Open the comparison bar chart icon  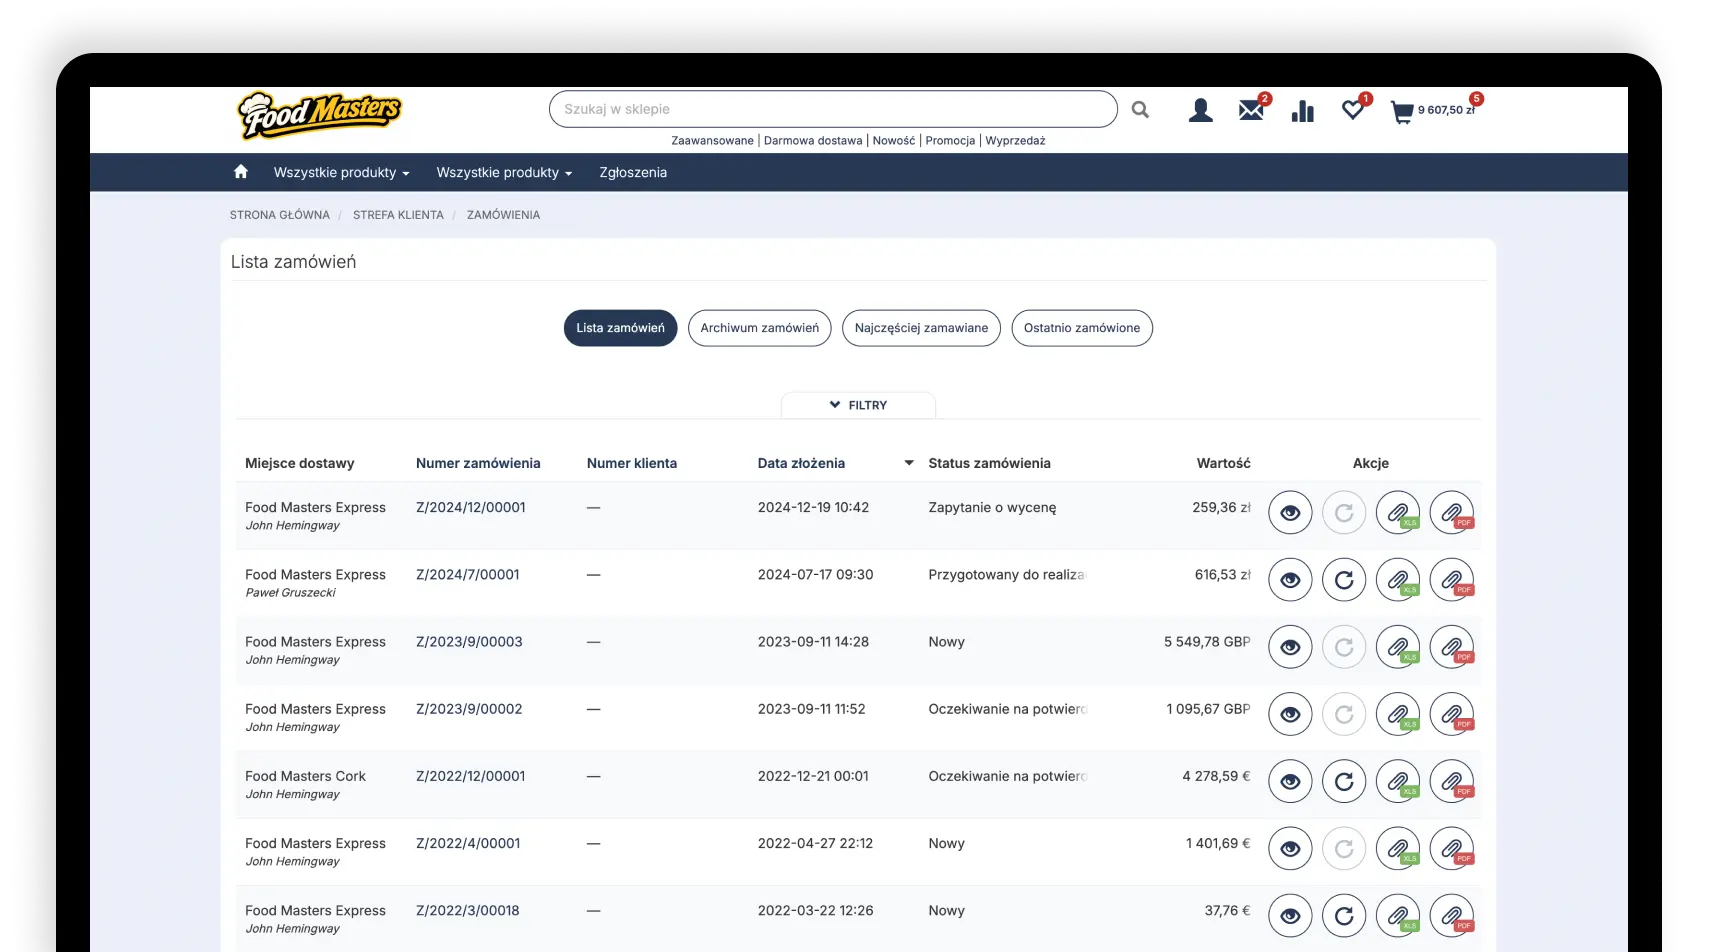pyautogui.click(x=1302, y=111)
